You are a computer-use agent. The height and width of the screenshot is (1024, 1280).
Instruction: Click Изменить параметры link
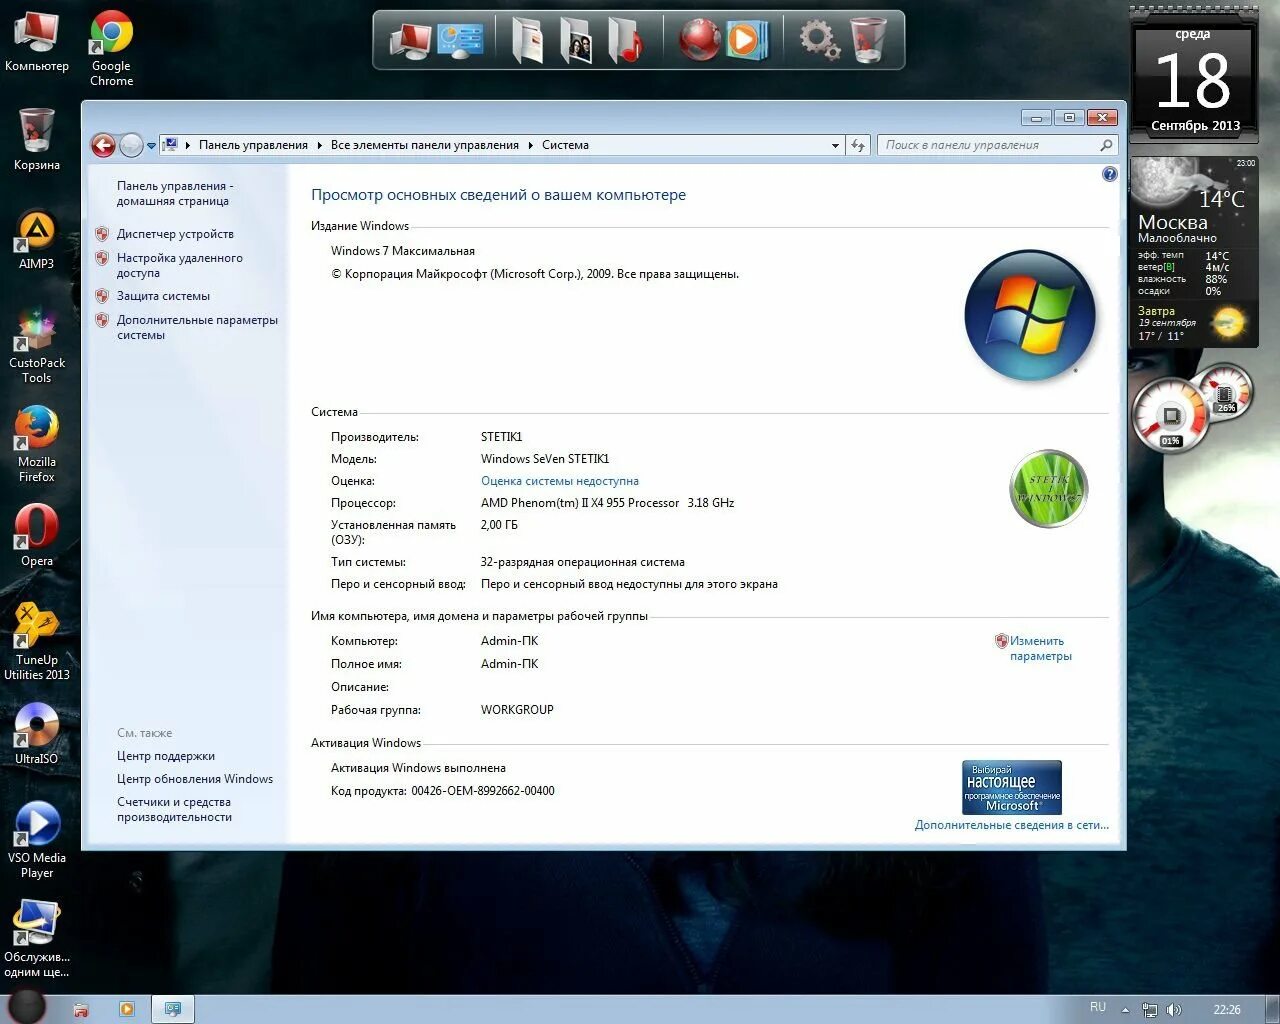(x=1040, y=648)
